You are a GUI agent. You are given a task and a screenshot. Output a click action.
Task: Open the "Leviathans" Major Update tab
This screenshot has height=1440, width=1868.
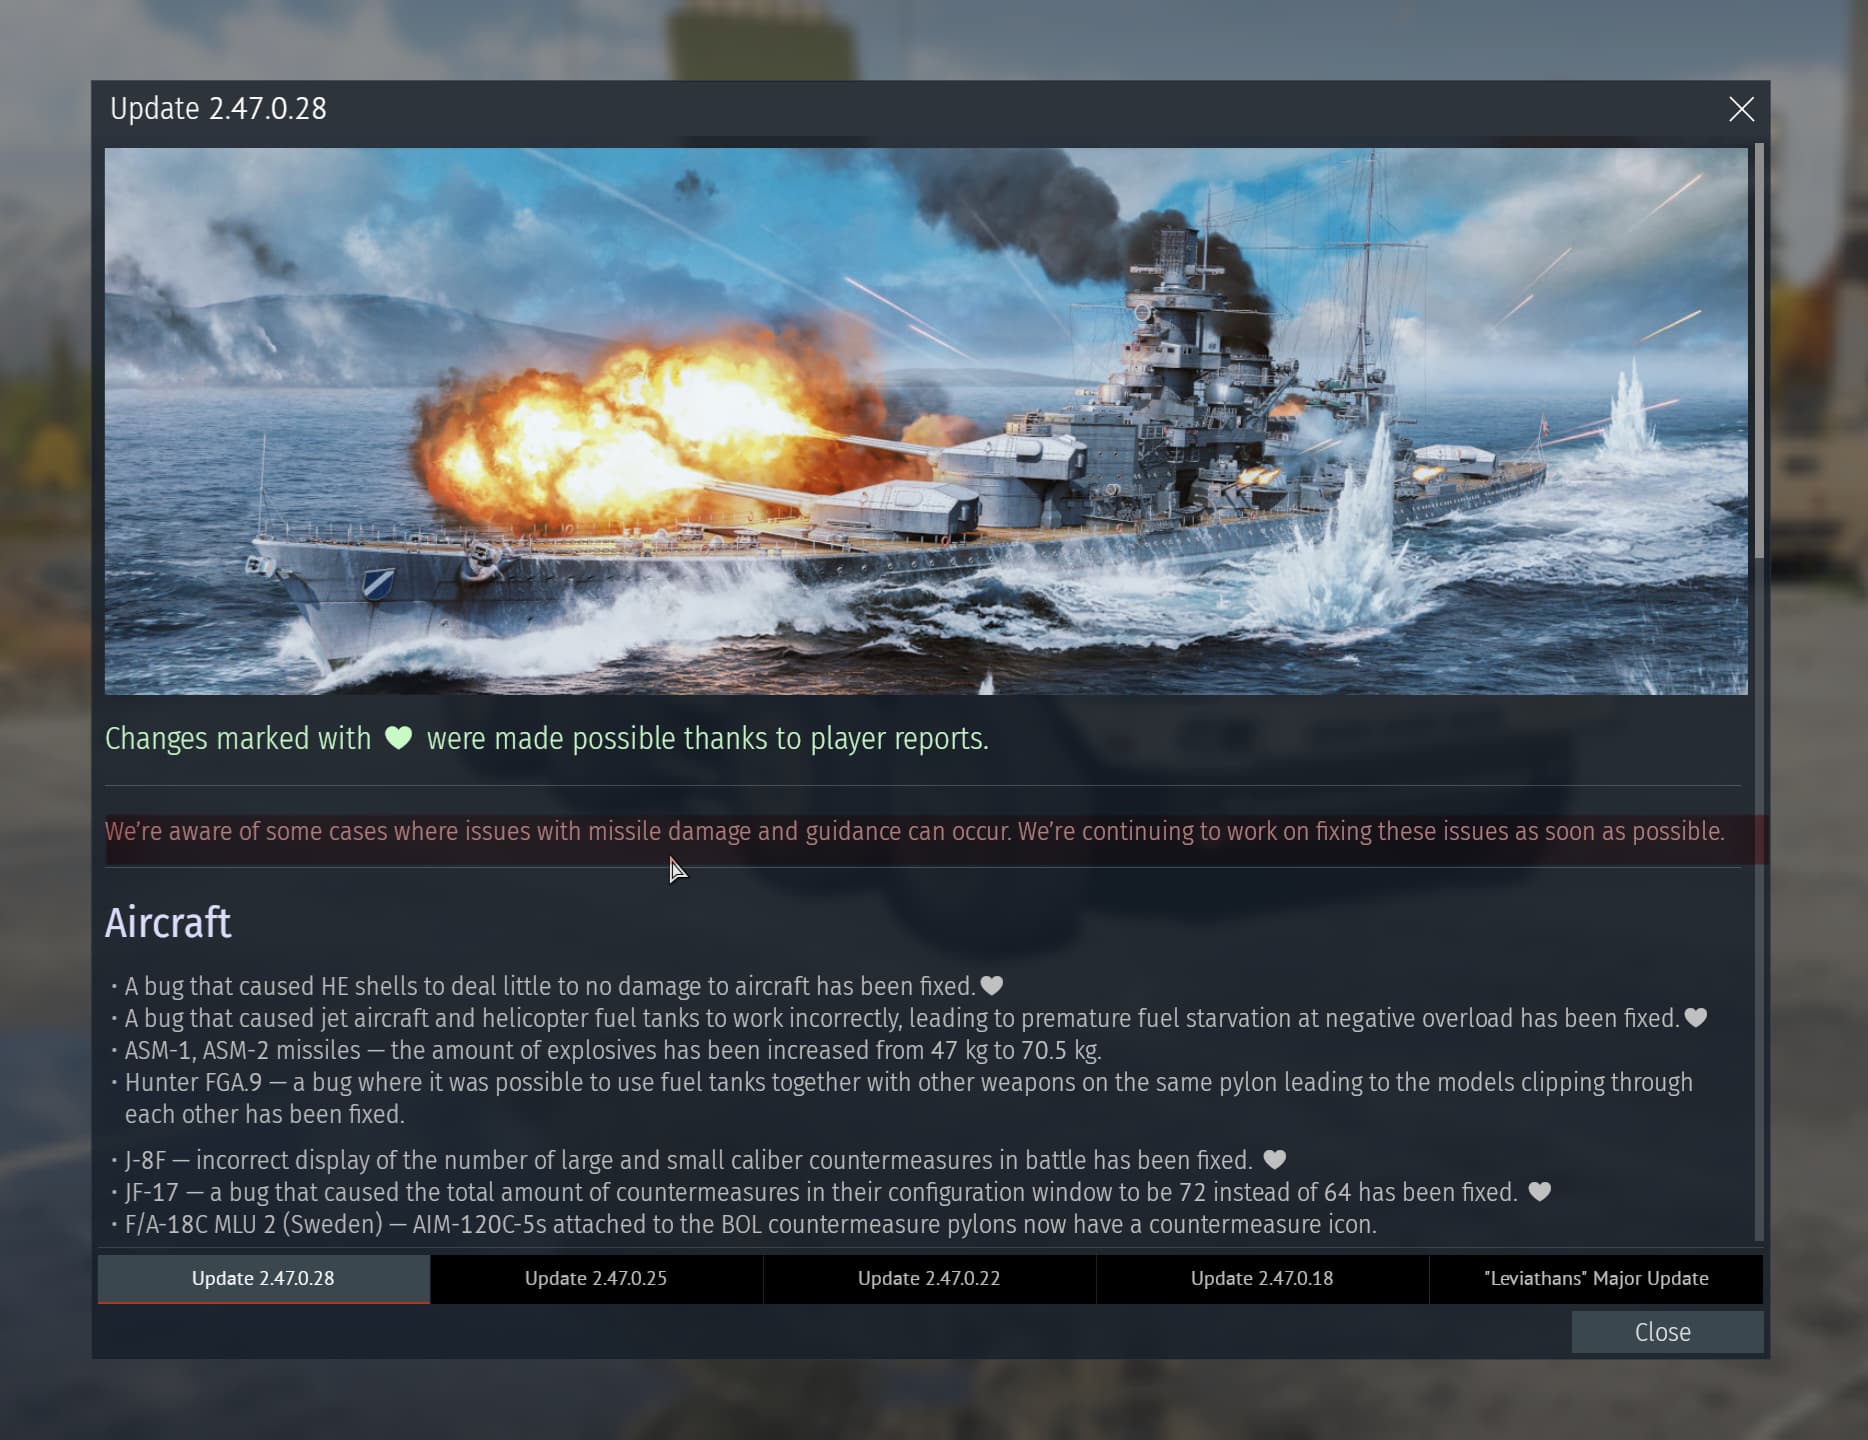click(x=1596, y=1278)
